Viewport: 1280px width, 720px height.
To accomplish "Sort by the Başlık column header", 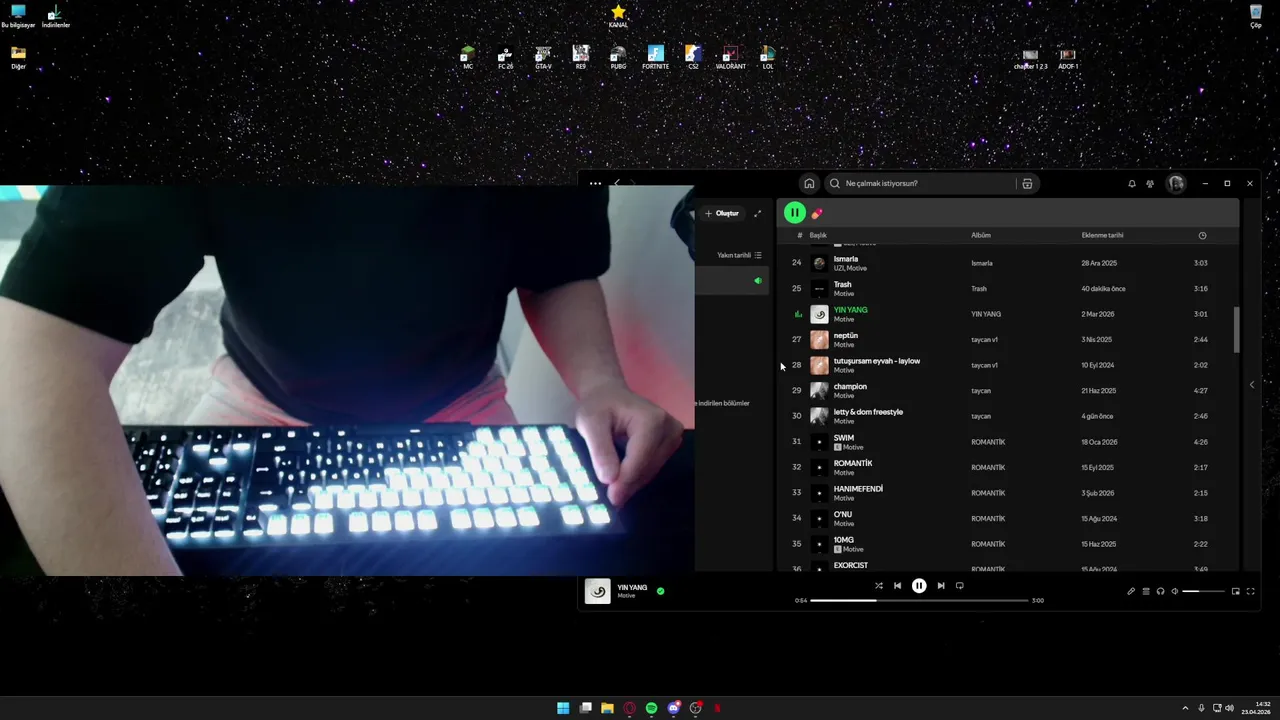I will (818, 235).
